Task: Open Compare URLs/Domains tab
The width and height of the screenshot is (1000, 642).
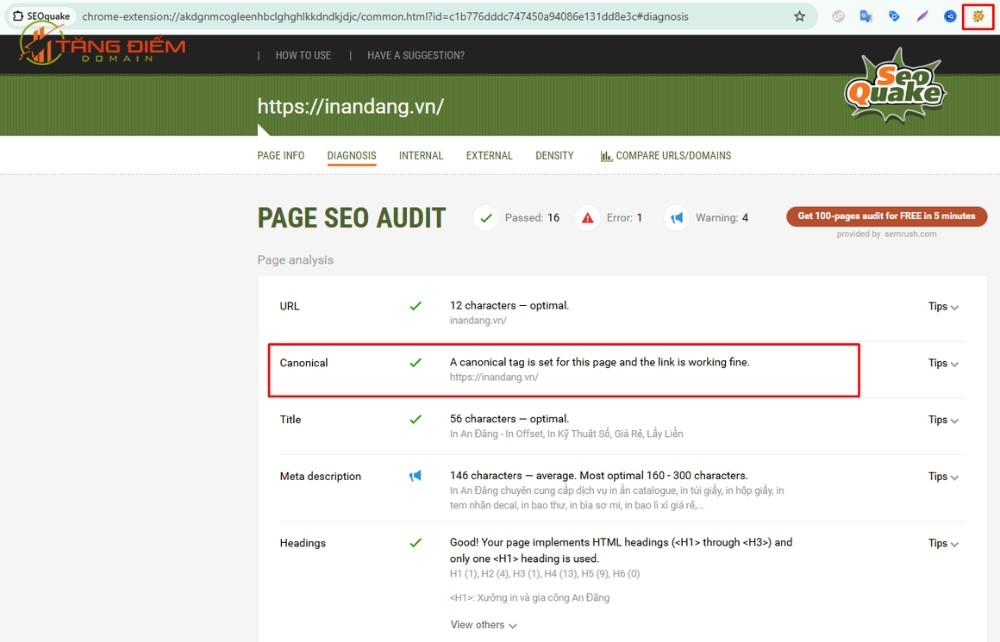Action: (x=666, y=156)
